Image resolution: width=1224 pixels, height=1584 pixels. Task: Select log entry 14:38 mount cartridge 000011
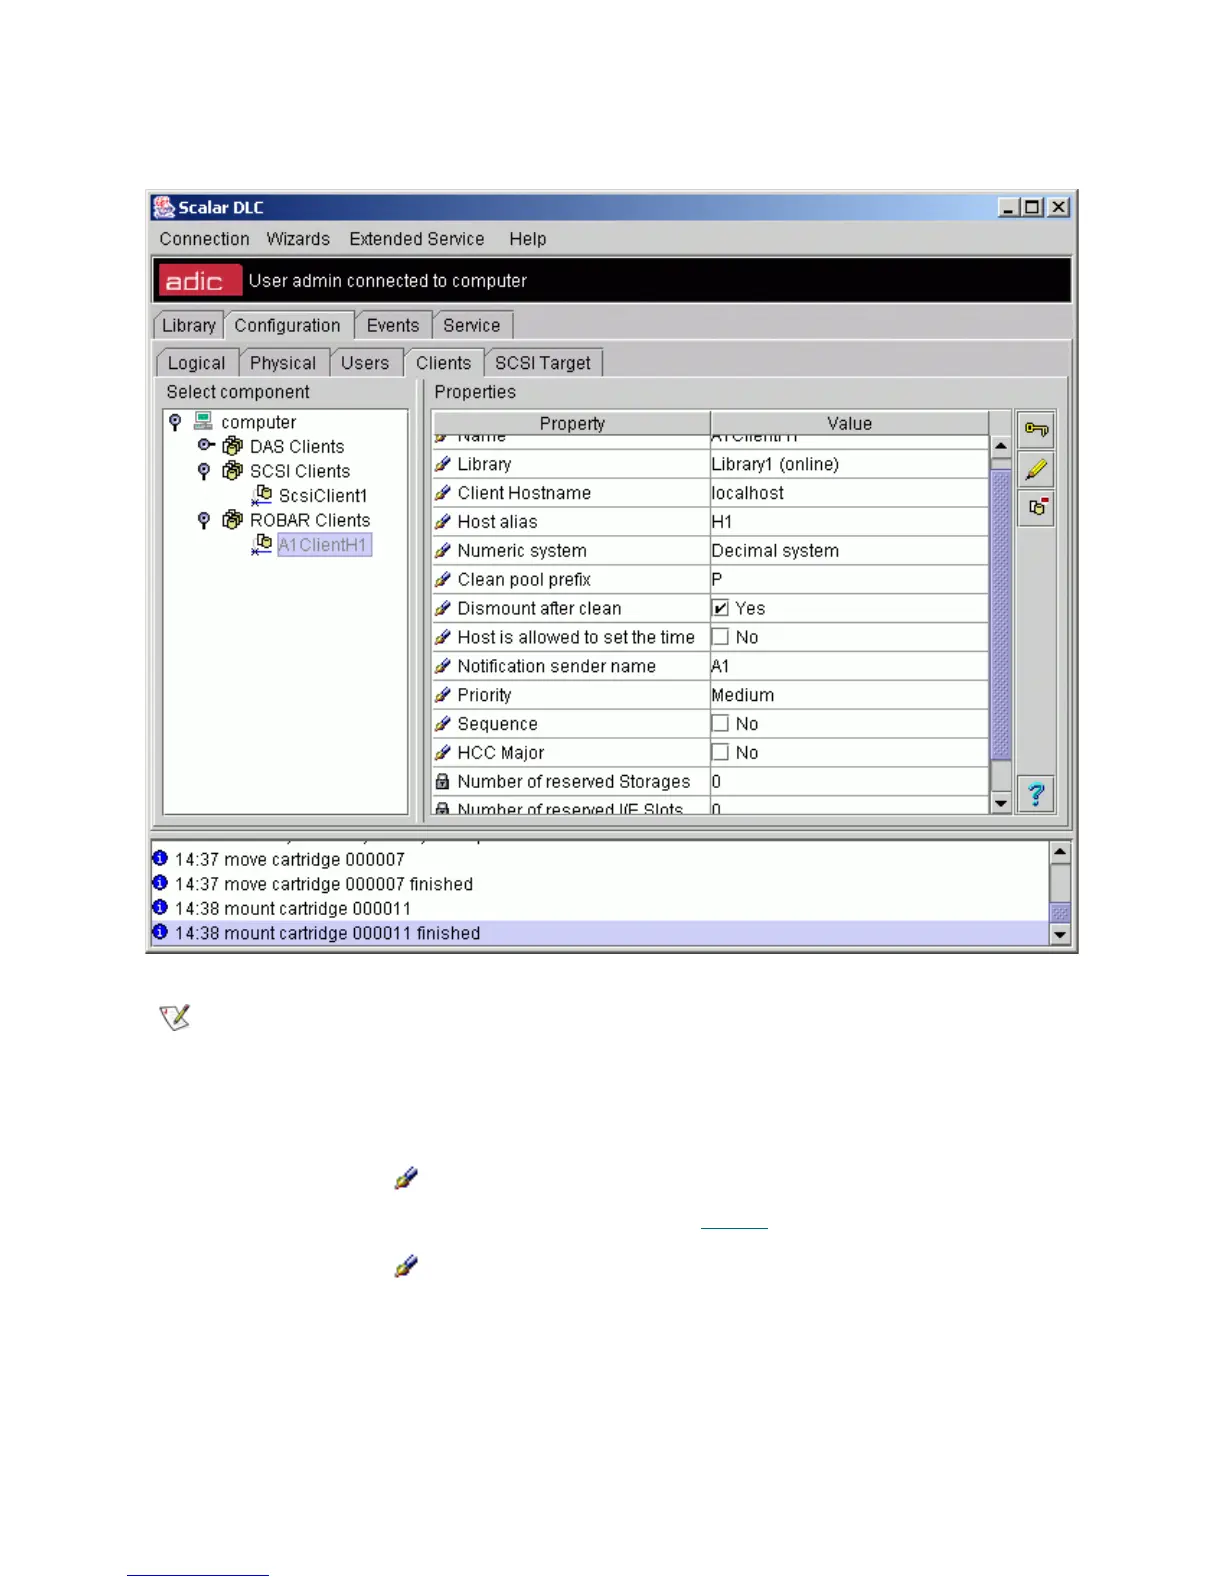click(600, 908)
